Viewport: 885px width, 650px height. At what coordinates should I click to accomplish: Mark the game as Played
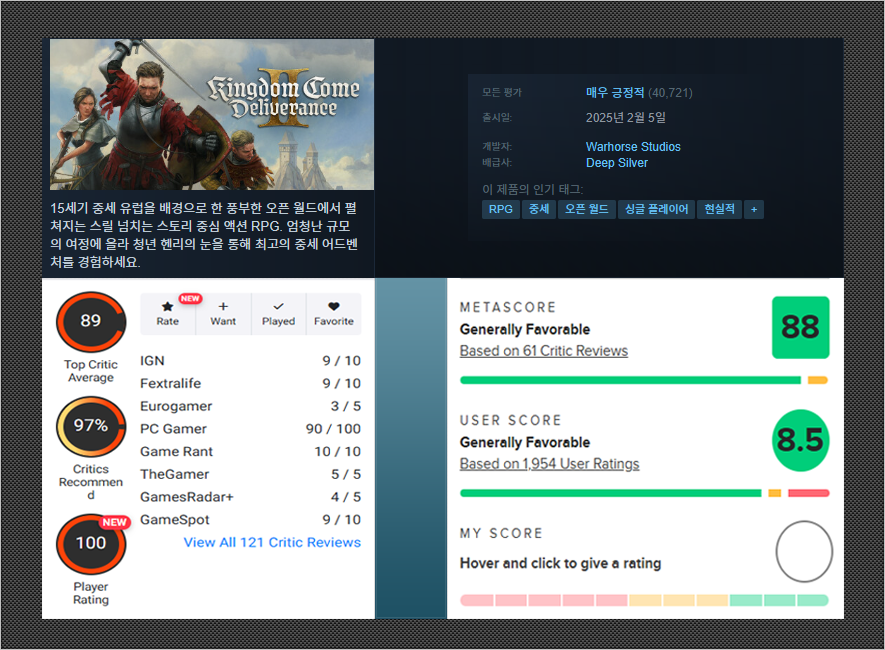[x=279, y=314]
